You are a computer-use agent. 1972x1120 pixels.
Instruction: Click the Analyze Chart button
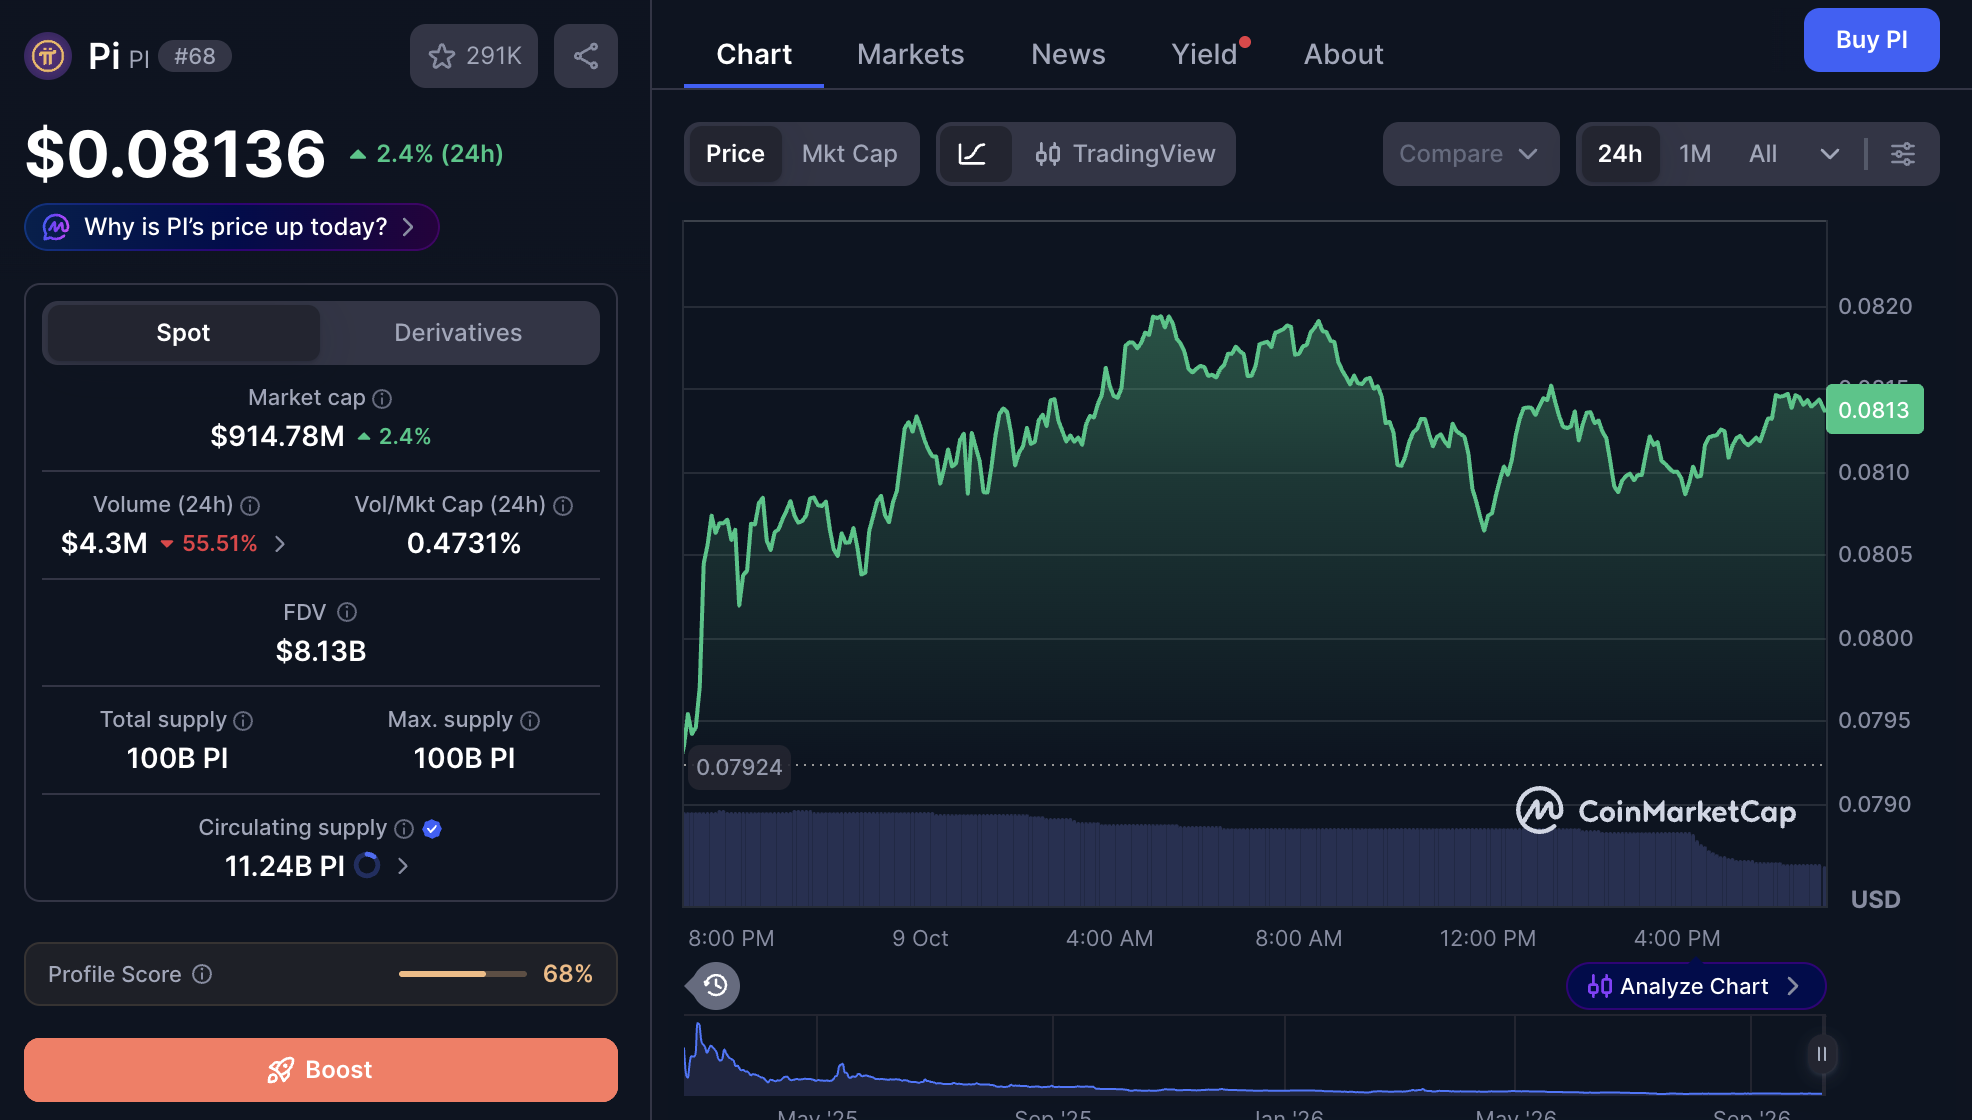pos(1695,986)
